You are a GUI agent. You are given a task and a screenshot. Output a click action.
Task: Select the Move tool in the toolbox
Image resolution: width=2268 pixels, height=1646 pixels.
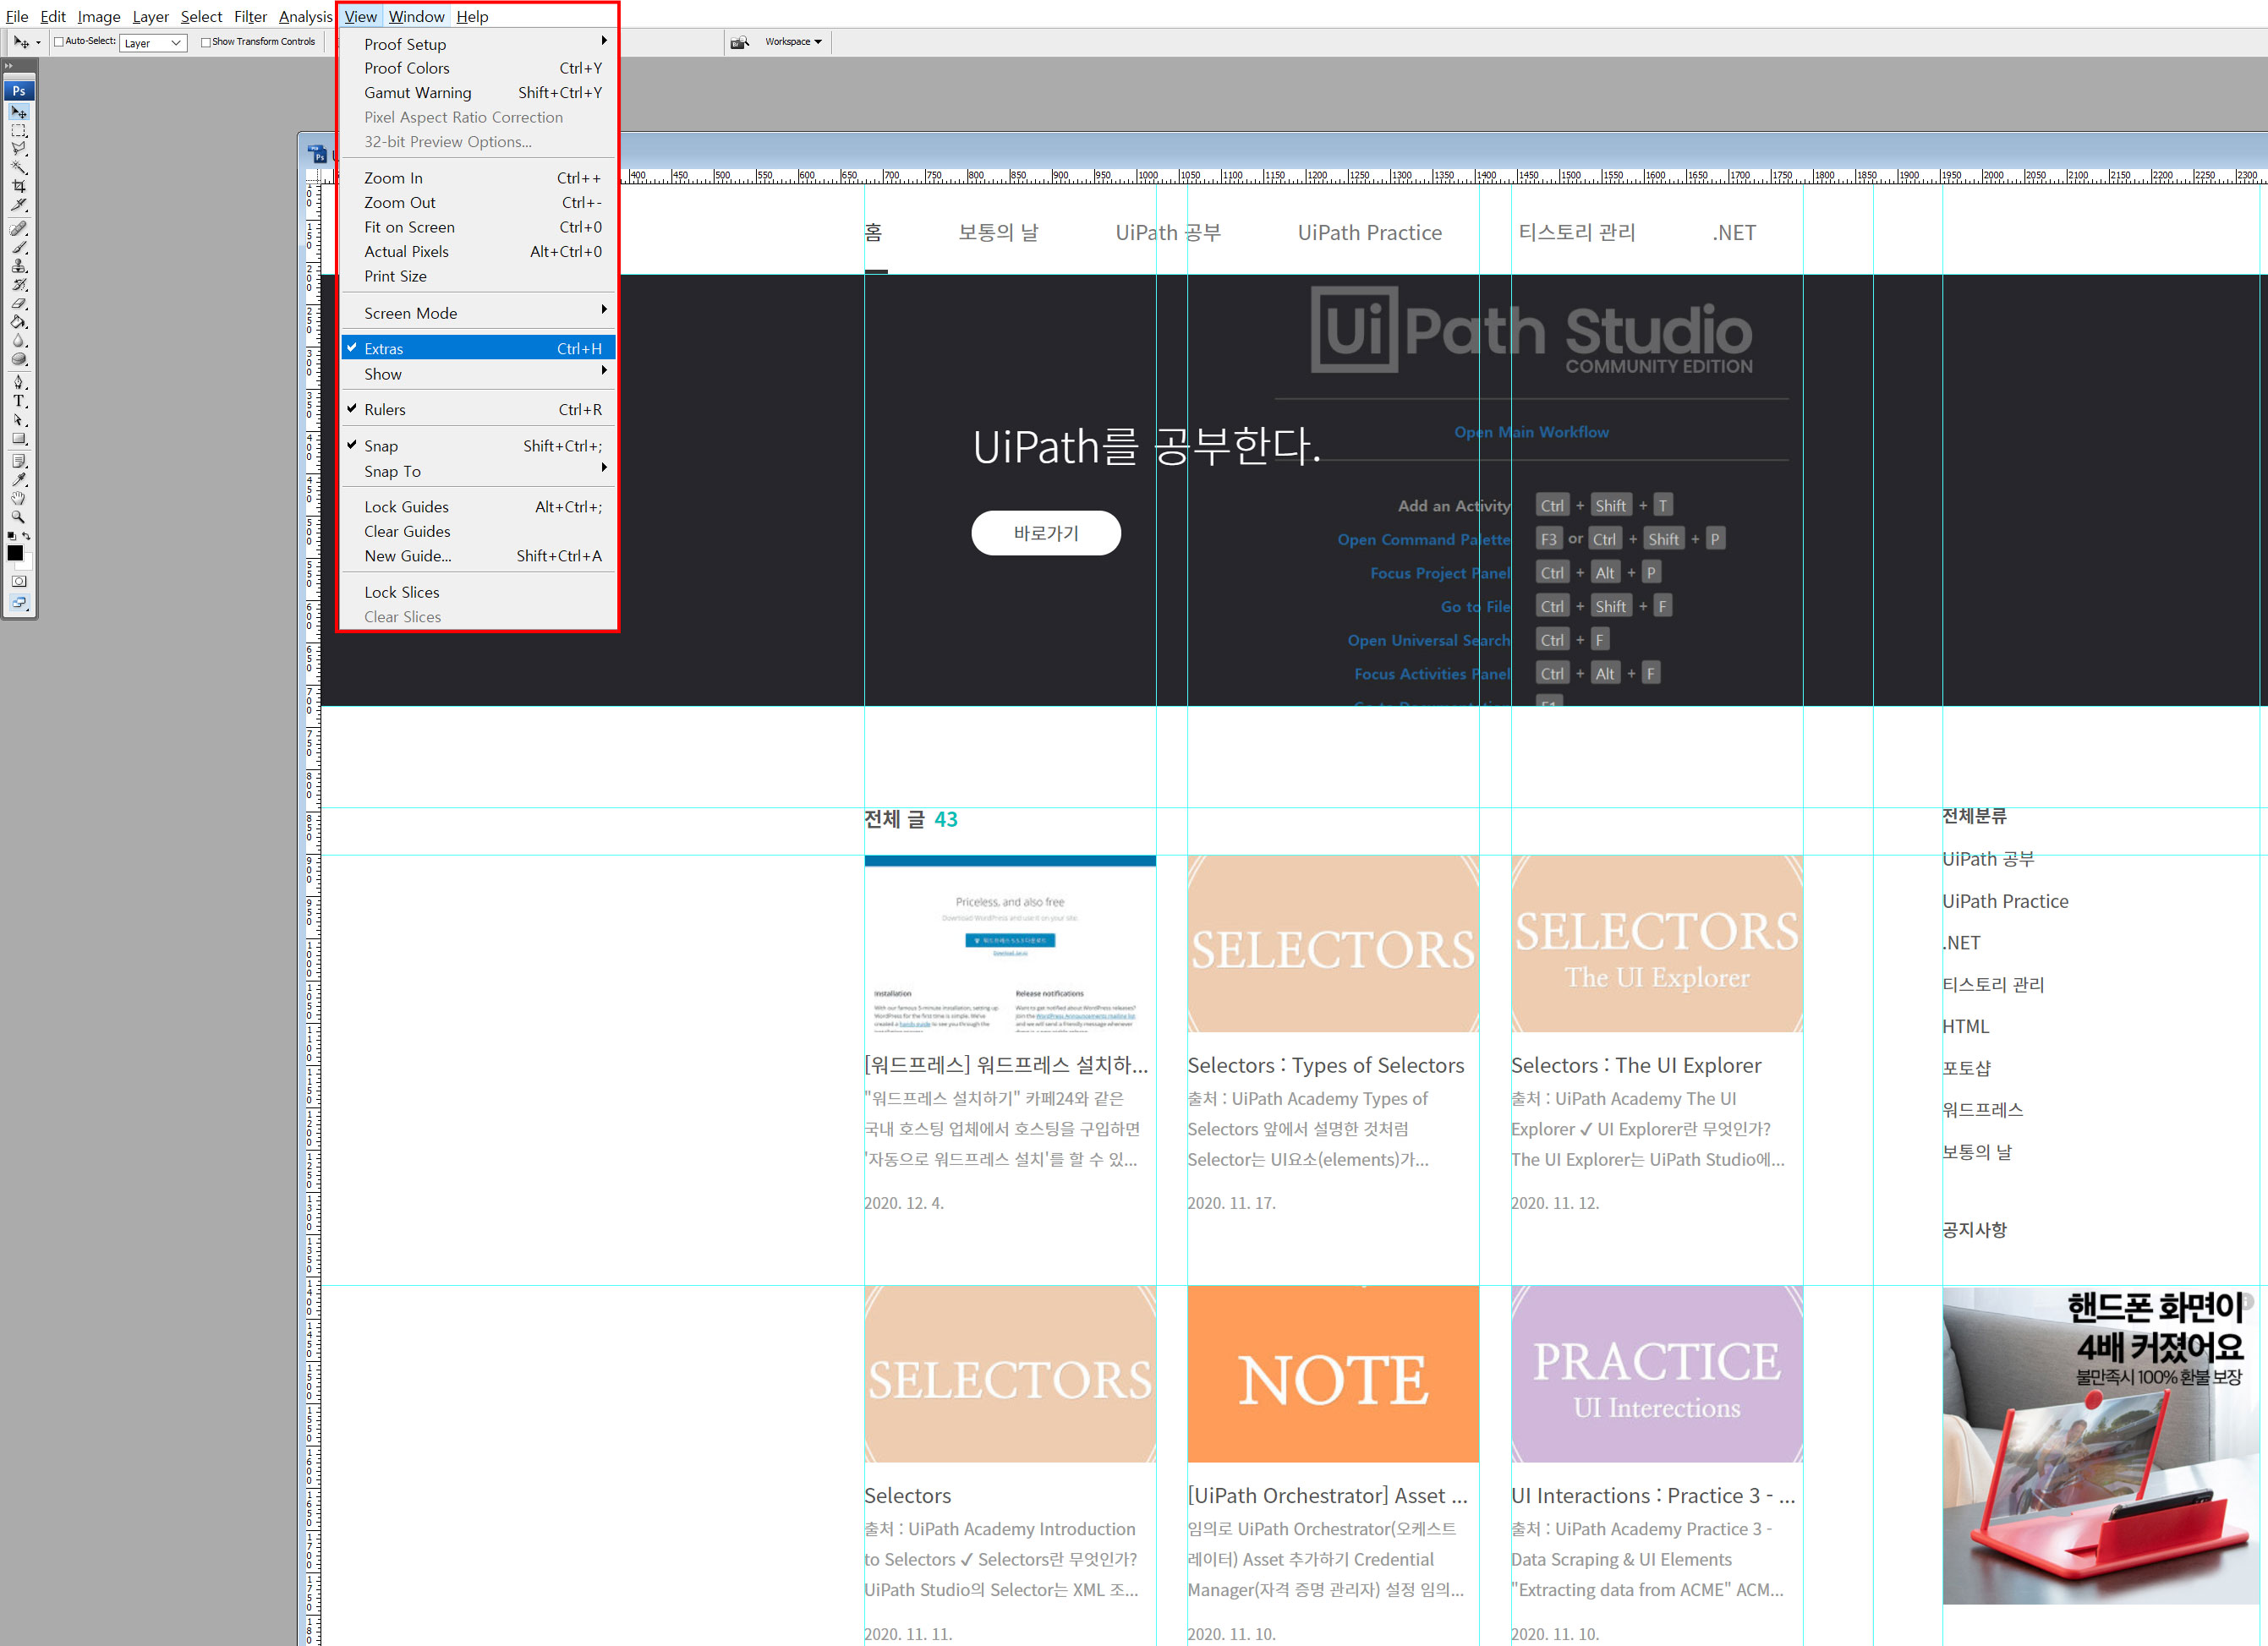(x=19, y=111)
